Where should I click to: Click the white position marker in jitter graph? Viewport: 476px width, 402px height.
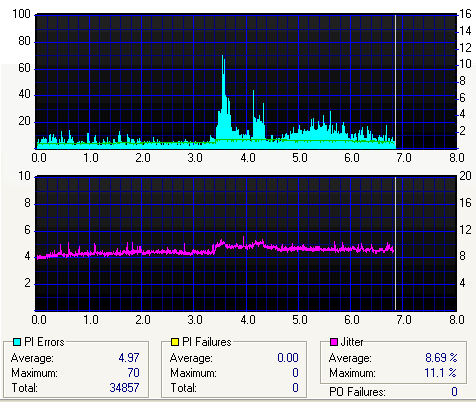point(395,244)
